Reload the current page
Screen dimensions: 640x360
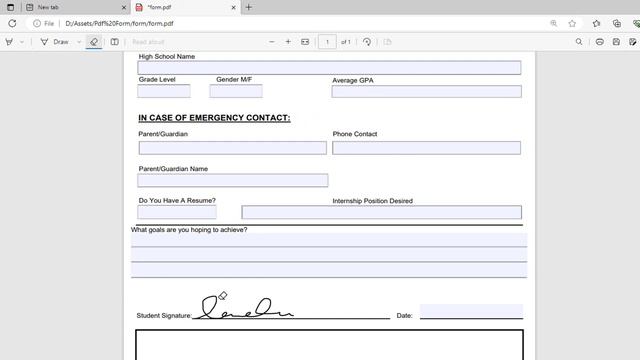tap(12, 24)
